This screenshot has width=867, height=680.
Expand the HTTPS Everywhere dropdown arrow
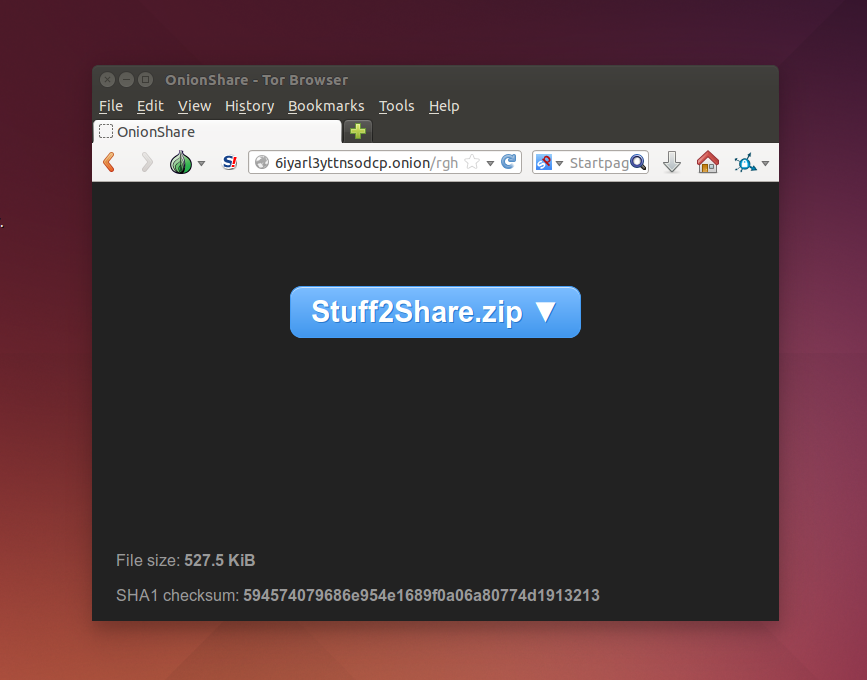pyautogui.click(x=765, y=163)
